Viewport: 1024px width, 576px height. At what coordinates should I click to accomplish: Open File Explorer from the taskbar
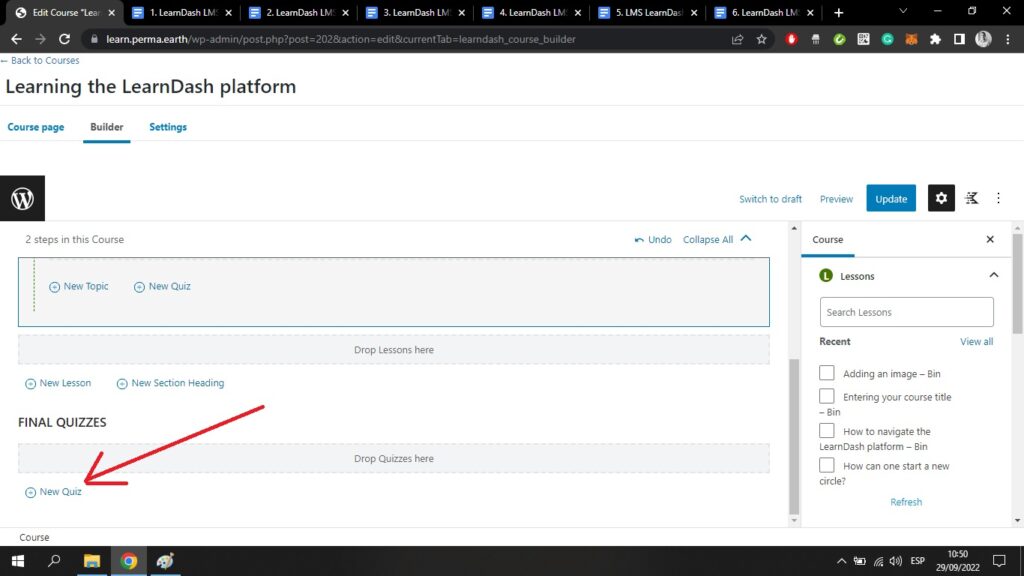click(x=91, y=561)
